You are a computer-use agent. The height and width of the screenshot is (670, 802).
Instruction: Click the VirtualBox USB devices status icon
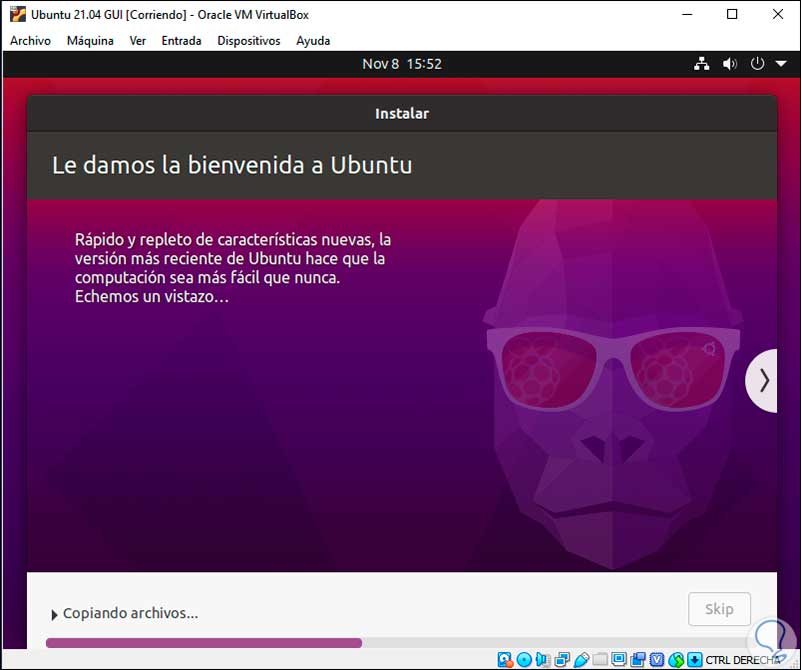581,660
